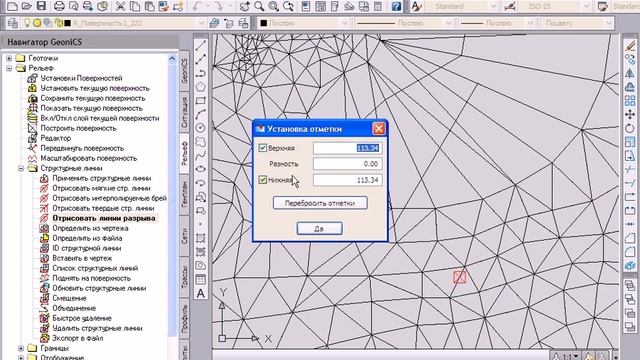Create a new drawing with the New icon
This screenshot has height=360, width=640.
coord(12,6)
